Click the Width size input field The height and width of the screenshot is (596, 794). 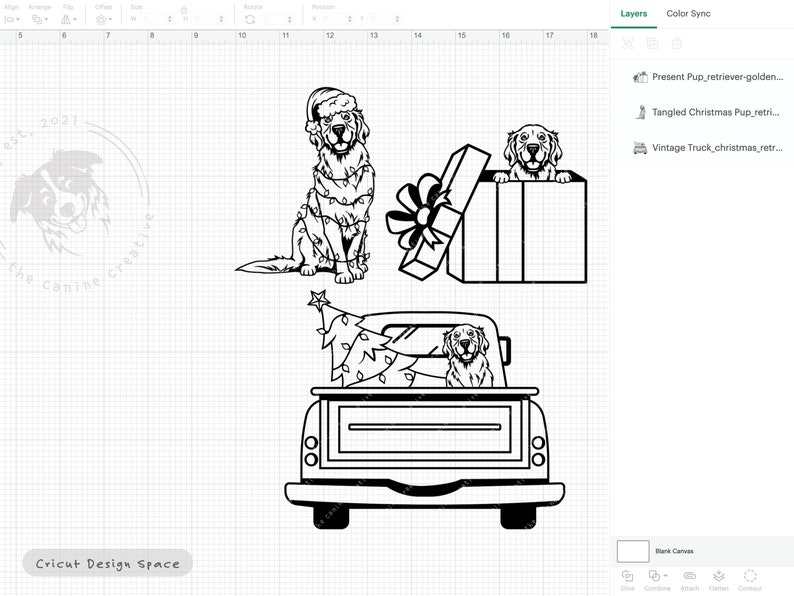point(152,19)
